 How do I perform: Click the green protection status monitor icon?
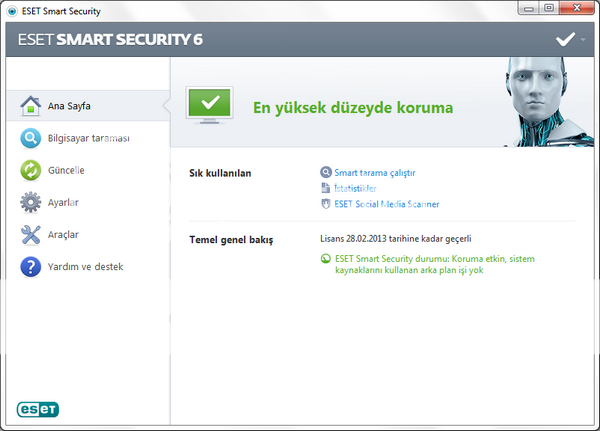(x=210, y=105)
